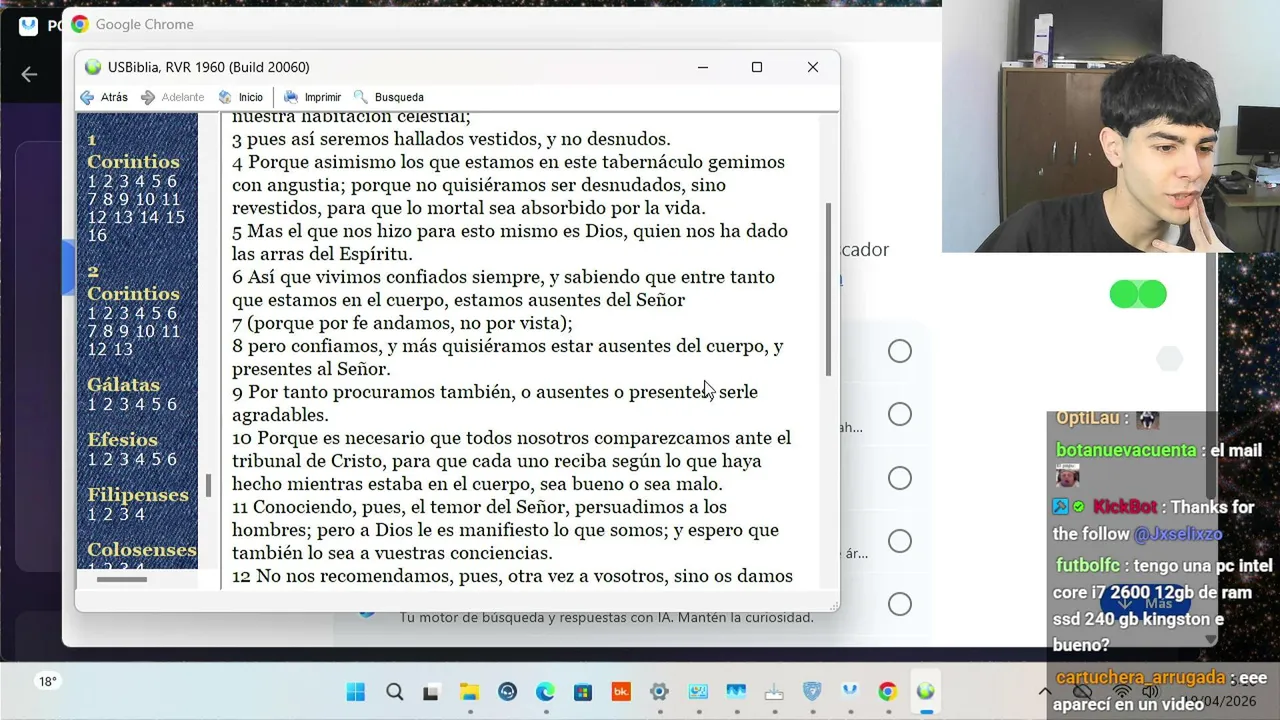Open Microsoft Edge from the taskbar
Screen dimensions: 1280x720
click(545, 691)
